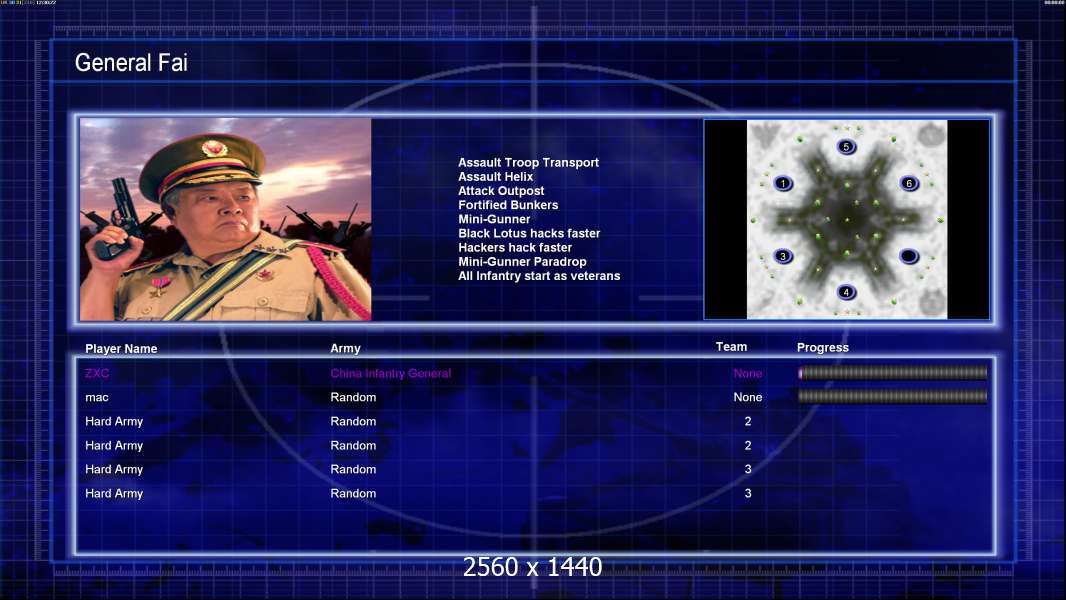Click mac's loading progress bar
Screen dimensions: 1066x600
pyautogui.click(x=892, y=397)
